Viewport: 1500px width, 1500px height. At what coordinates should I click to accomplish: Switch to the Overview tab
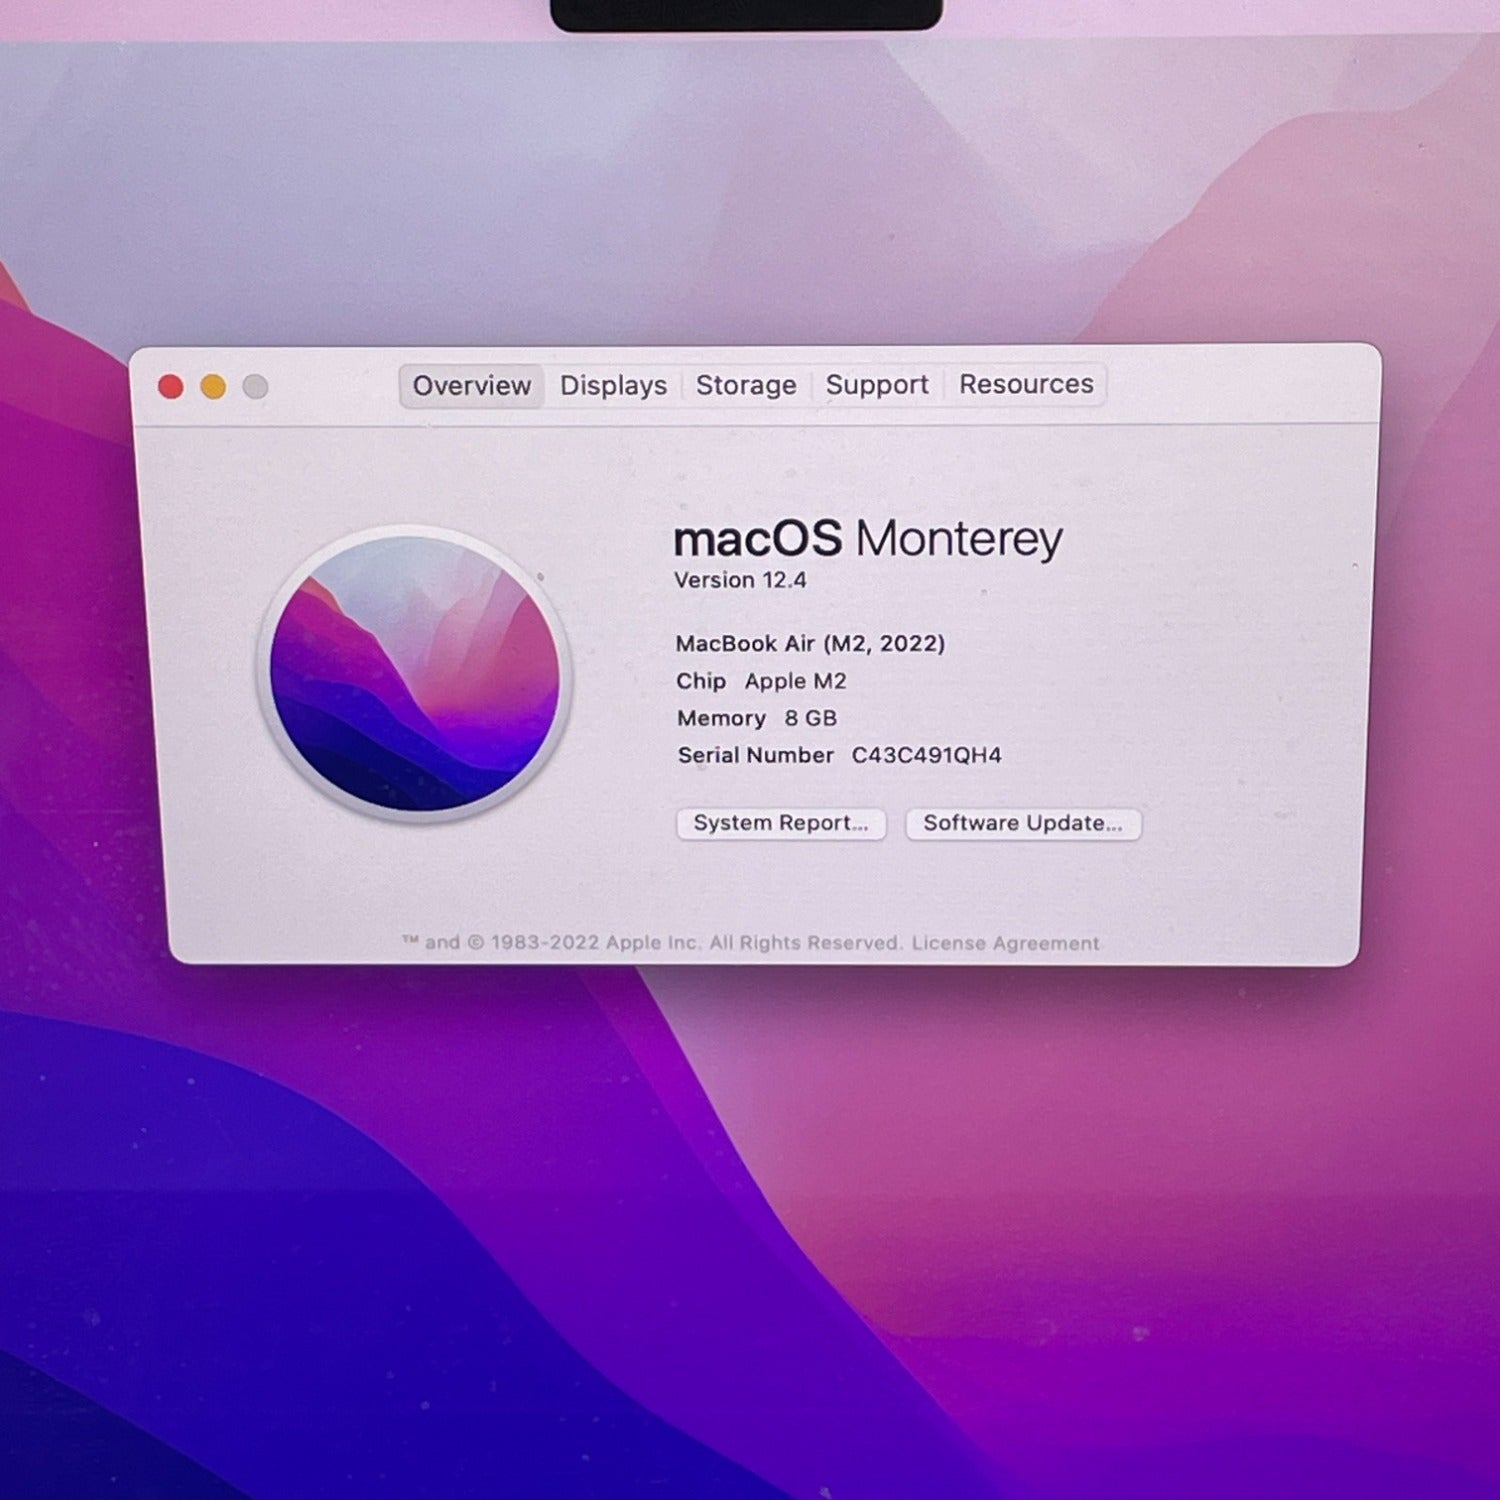pyautogui.click(x=471, y=386)
